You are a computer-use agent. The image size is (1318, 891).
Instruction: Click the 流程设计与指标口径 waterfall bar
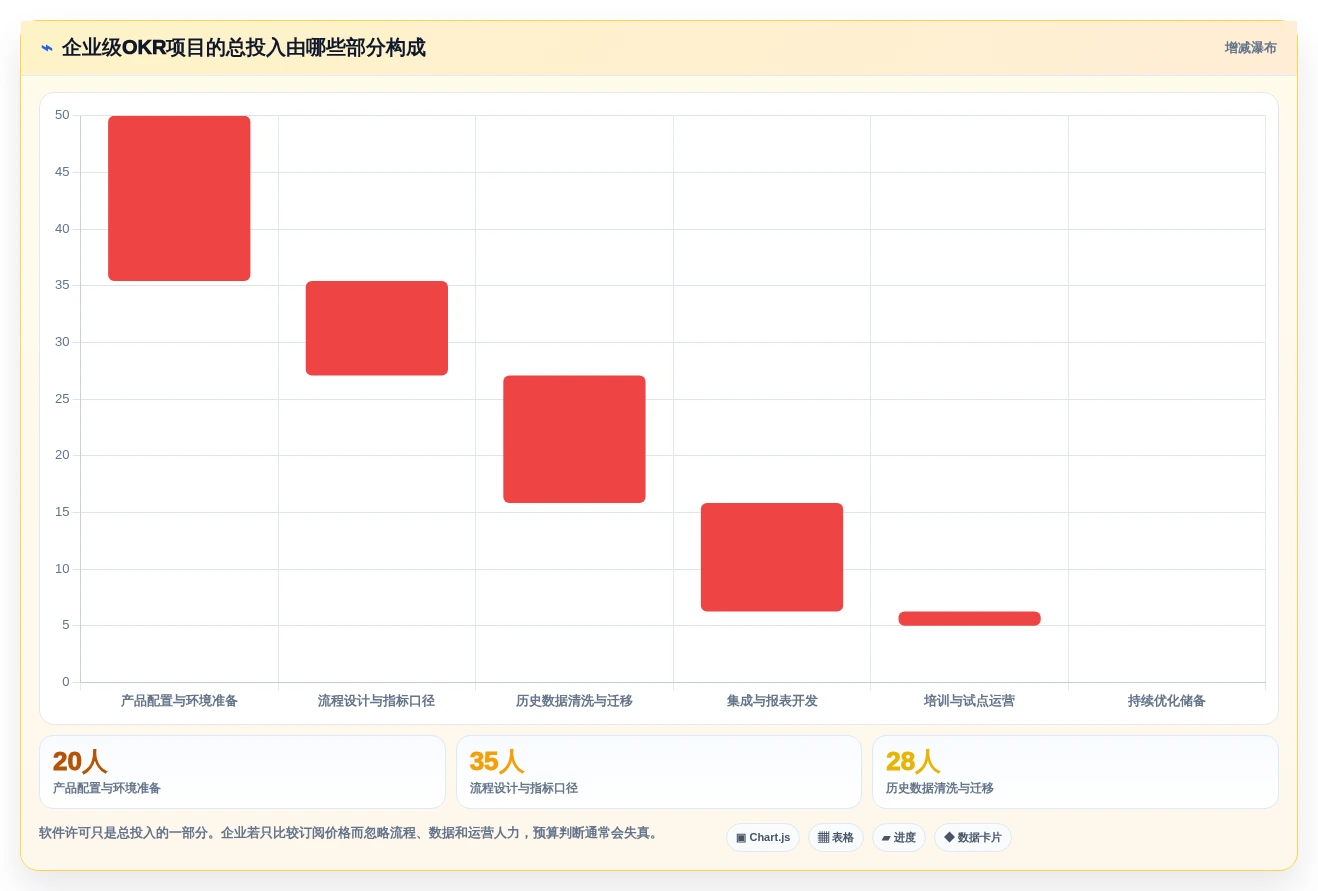tap(377, 328)
